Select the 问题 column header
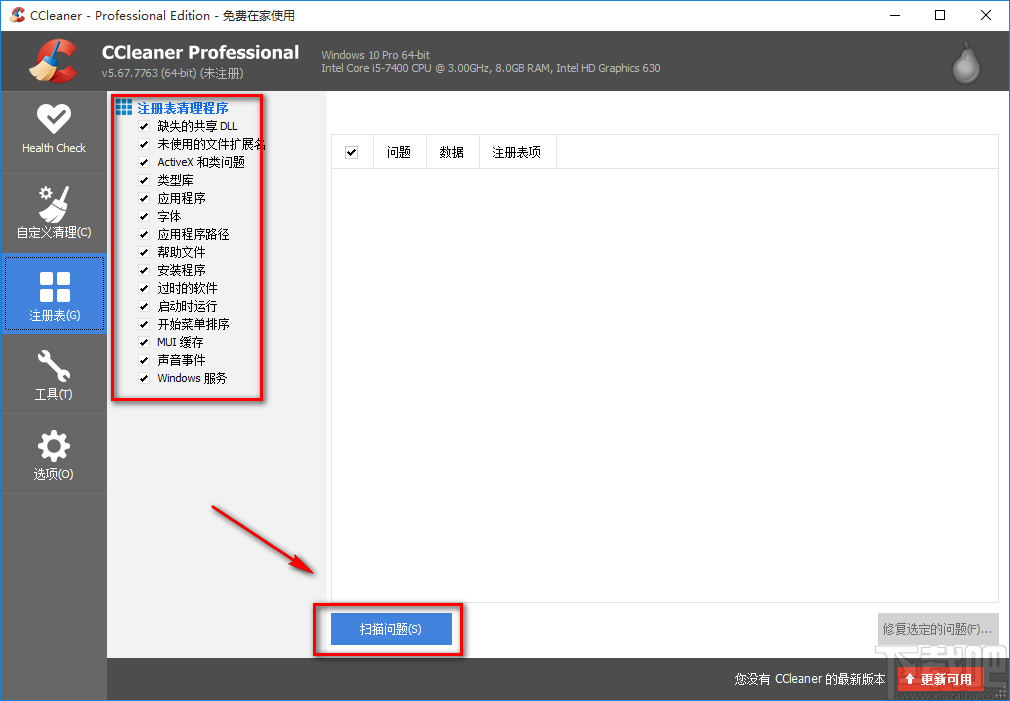Screen dimensions: 1010x701 click(399, 151)
